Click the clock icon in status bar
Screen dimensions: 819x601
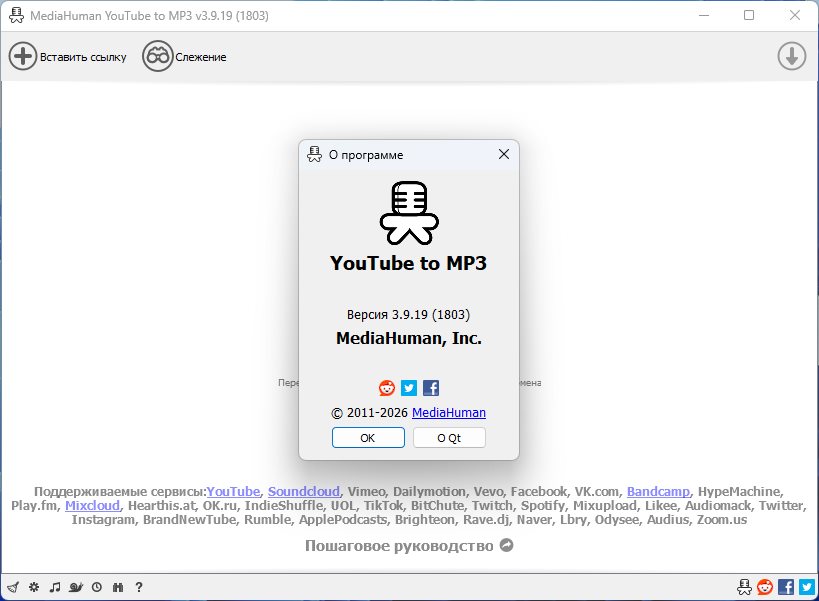[97, 587]
